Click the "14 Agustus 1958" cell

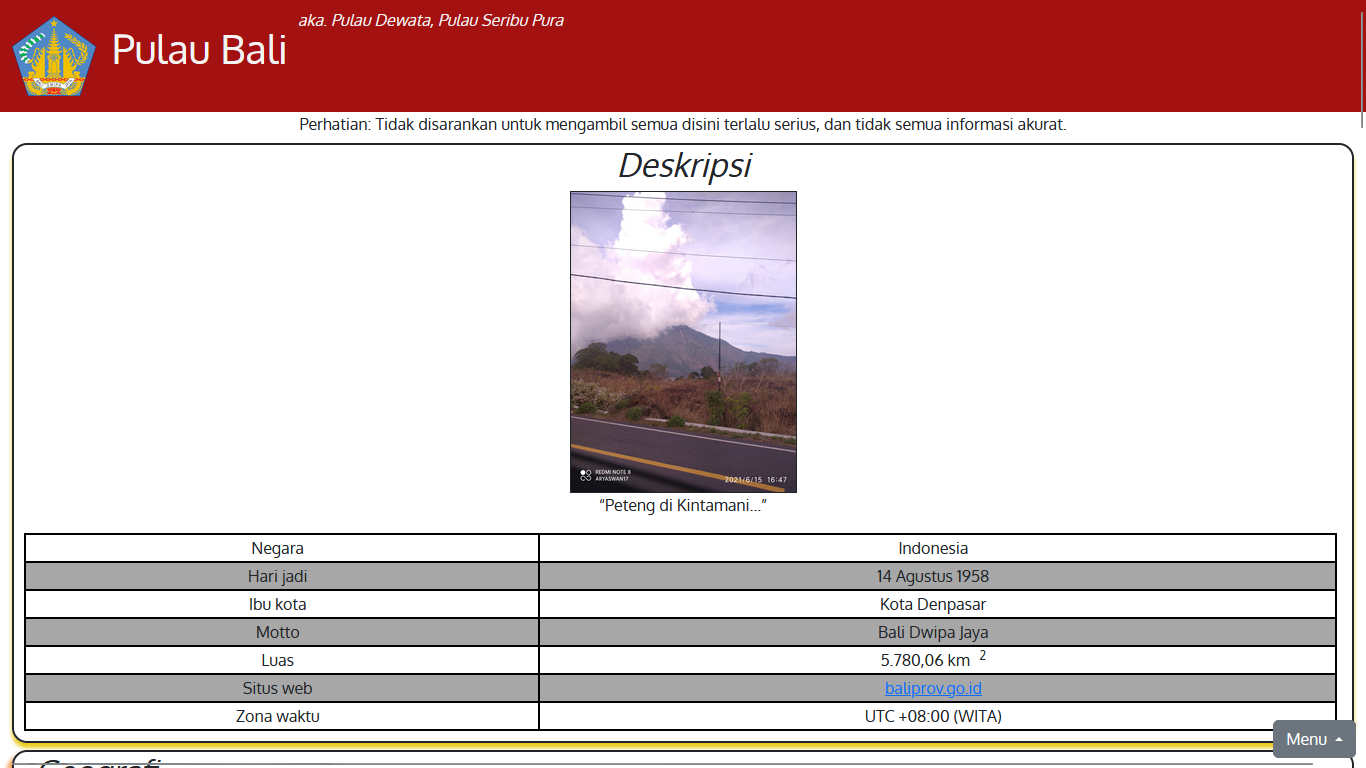pos(938,576)
